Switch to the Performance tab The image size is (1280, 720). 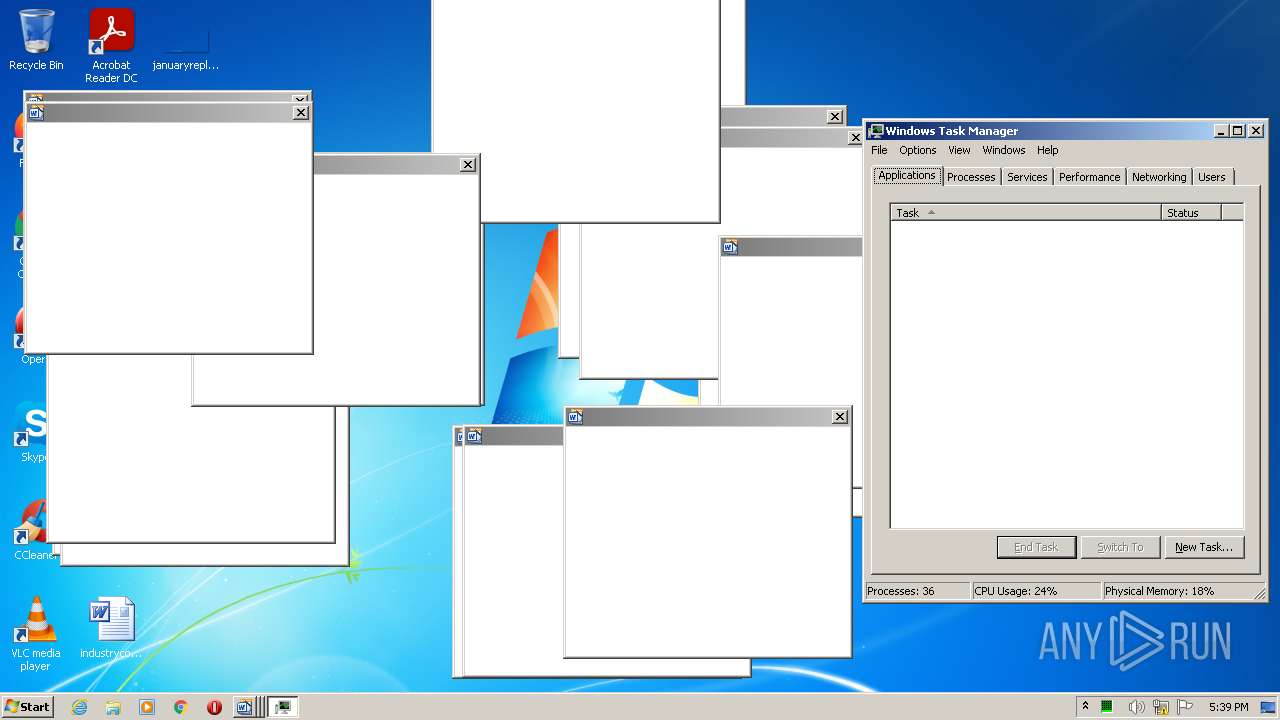[1089, 177]
